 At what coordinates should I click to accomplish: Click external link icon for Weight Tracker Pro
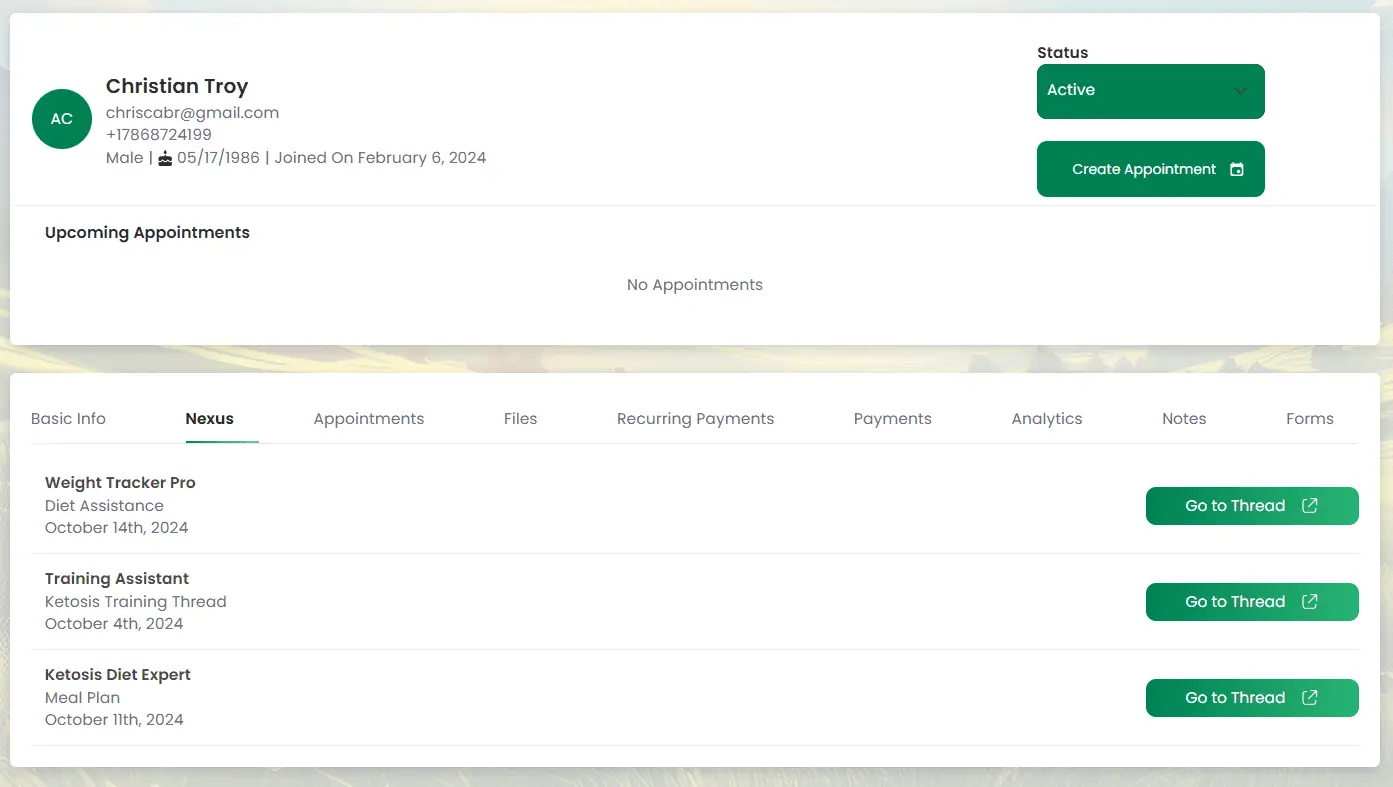click(1309, 506)
